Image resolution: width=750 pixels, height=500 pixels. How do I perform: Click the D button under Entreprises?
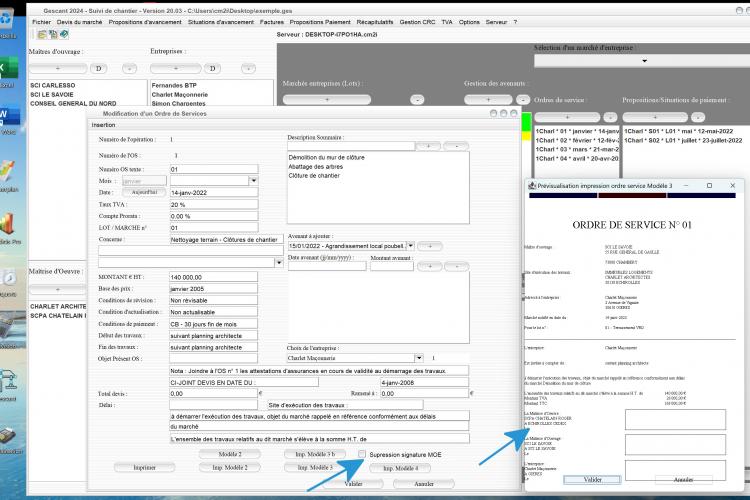[x=212, y=68]
